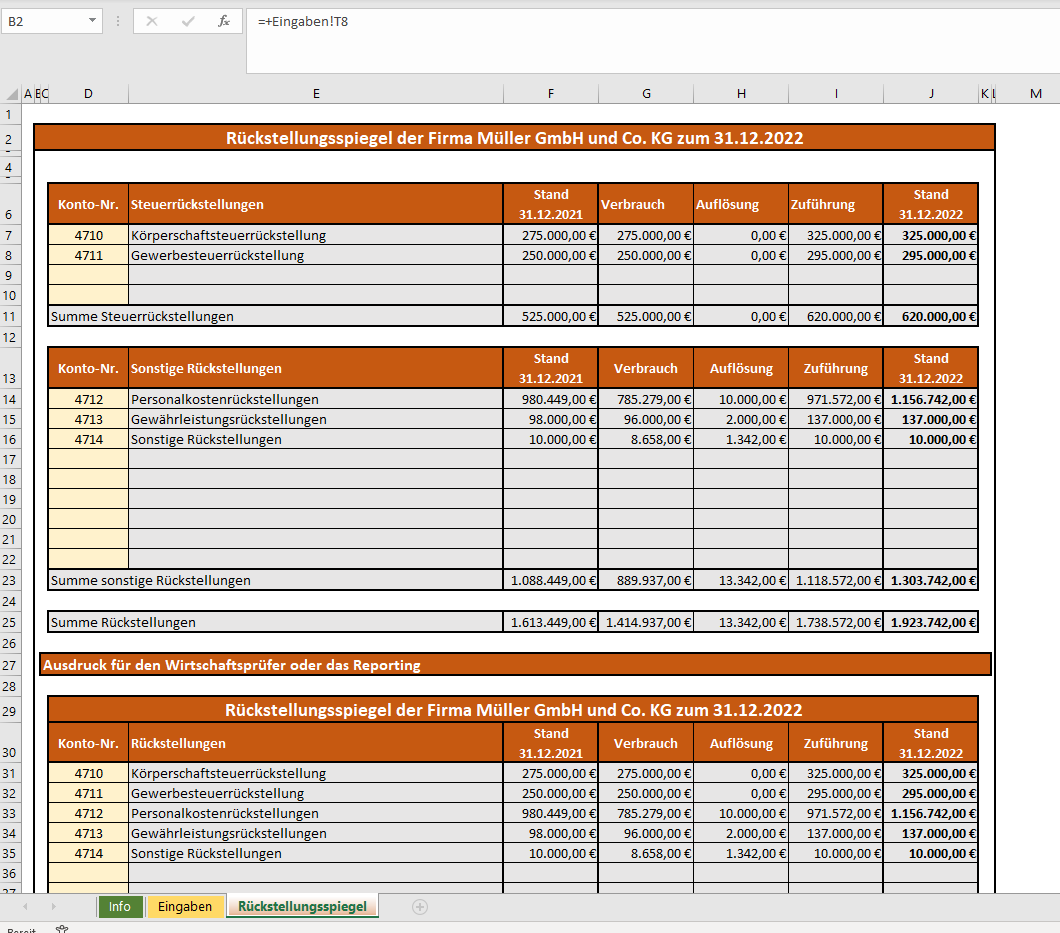Click the title cell in row 29
Screen dimensions: 1060x933
tap(513, 710)
